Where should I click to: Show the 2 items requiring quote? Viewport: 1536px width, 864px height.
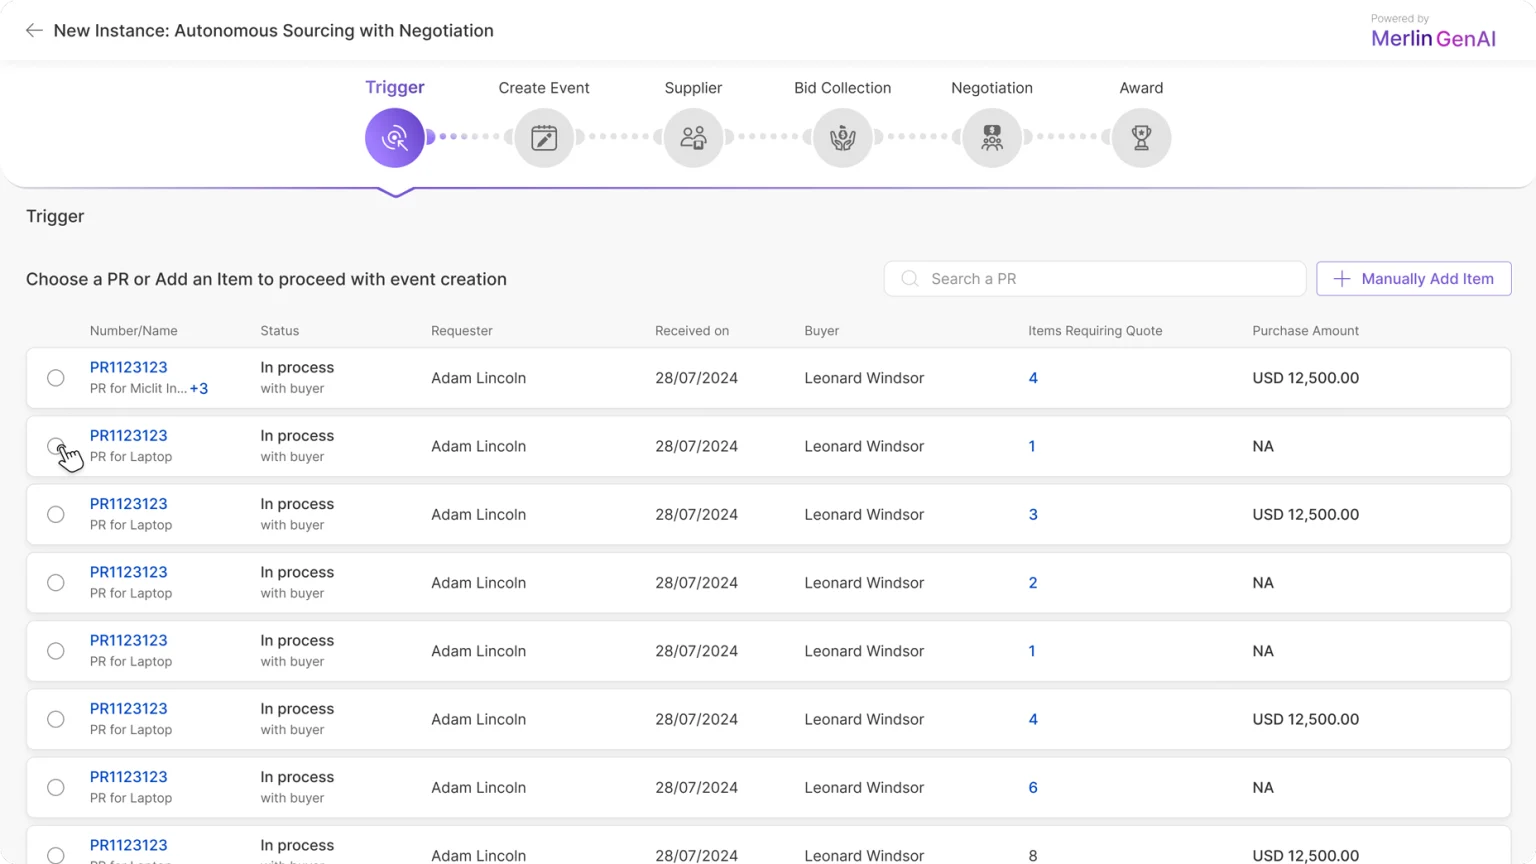1033,583
